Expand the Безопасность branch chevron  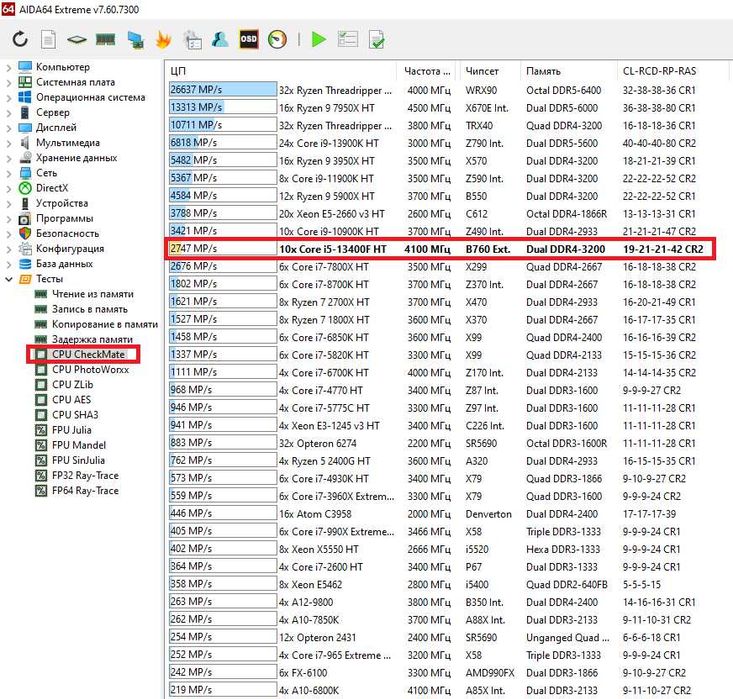click(8, 234)
